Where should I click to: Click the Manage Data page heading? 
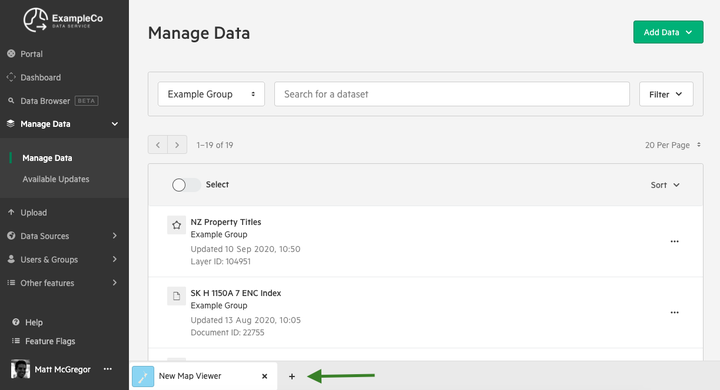tap(199, 33)
